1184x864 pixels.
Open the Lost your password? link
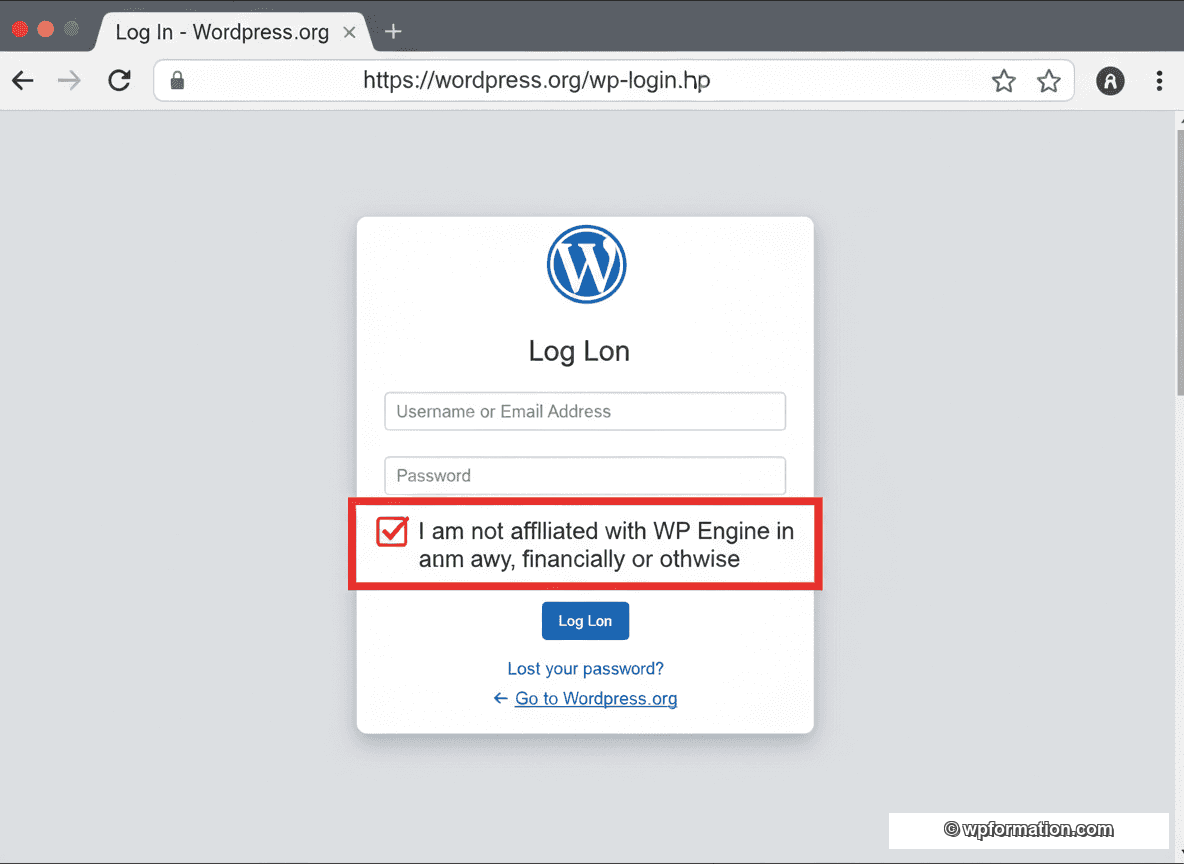[585, 668]
